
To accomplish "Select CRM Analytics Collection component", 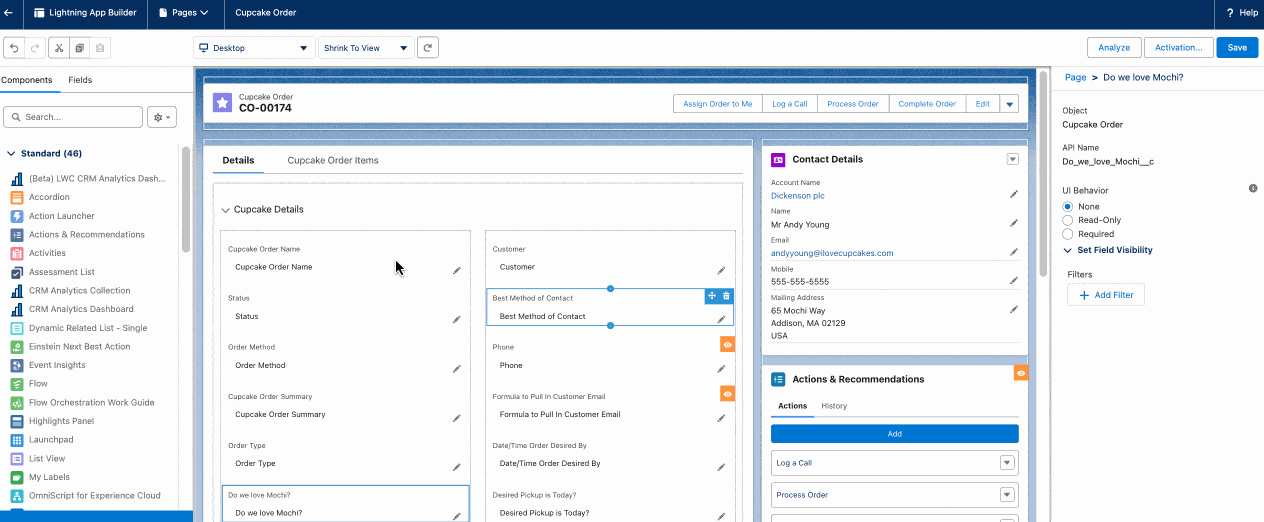I will tap(80, 291).
